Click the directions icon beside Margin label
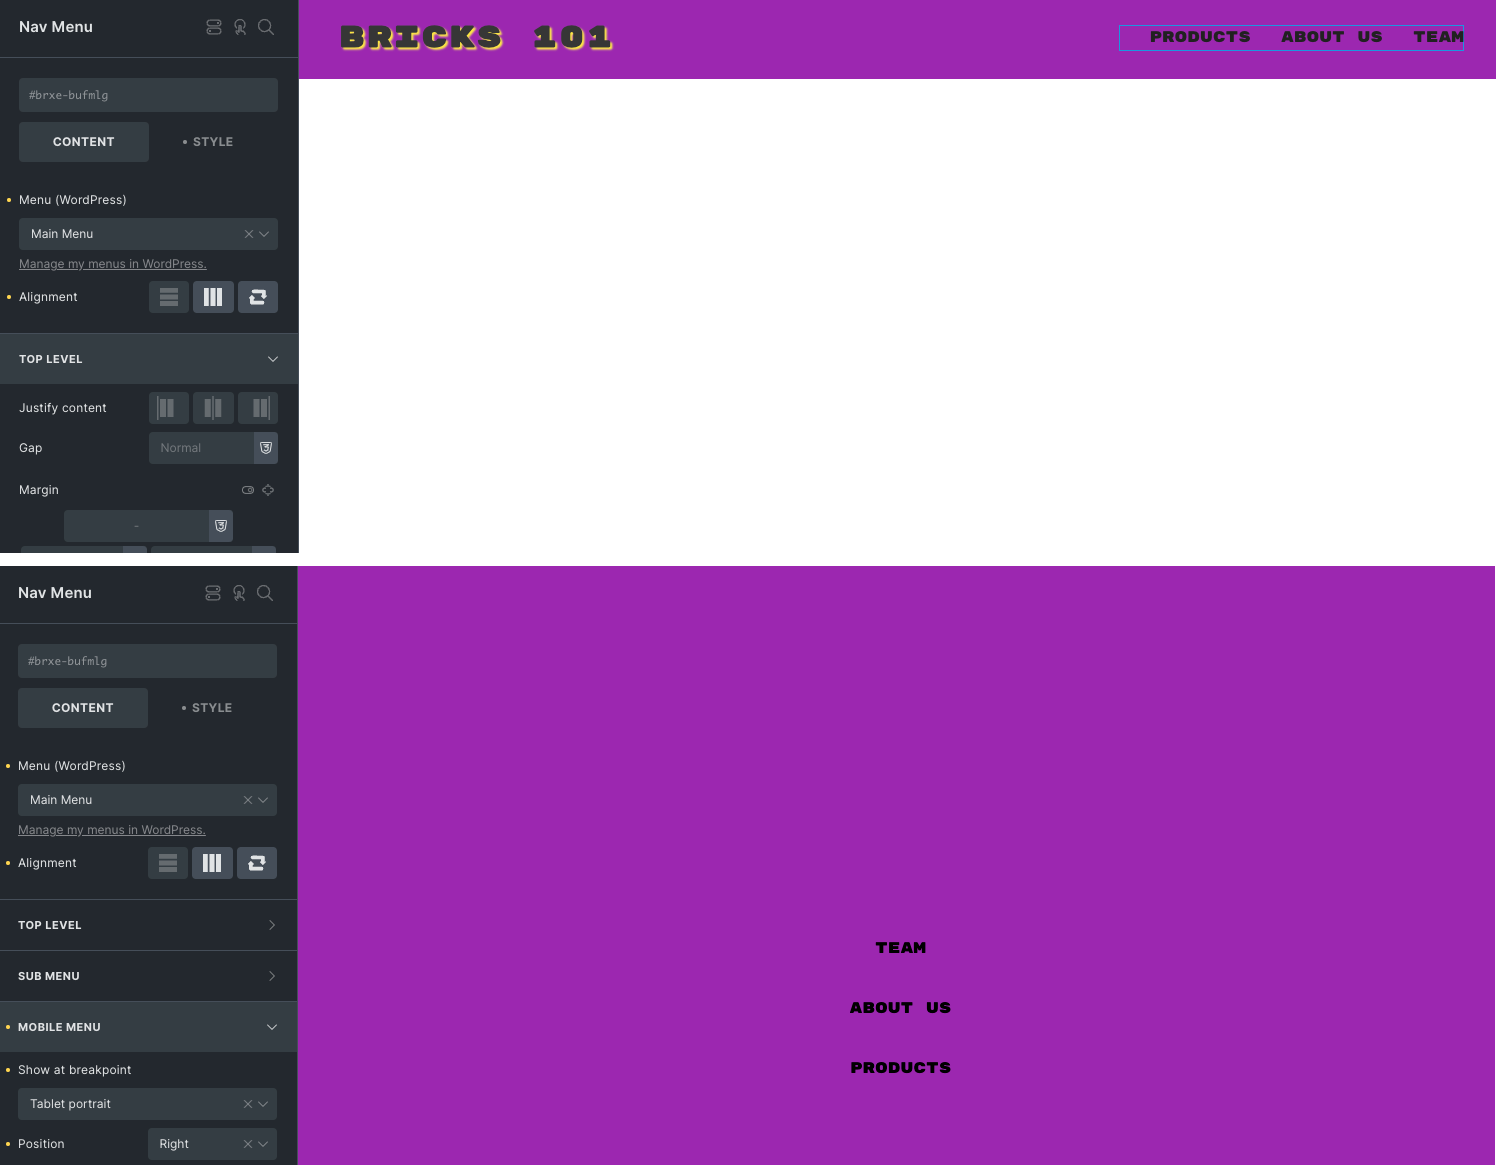 [x=268, y=490]
